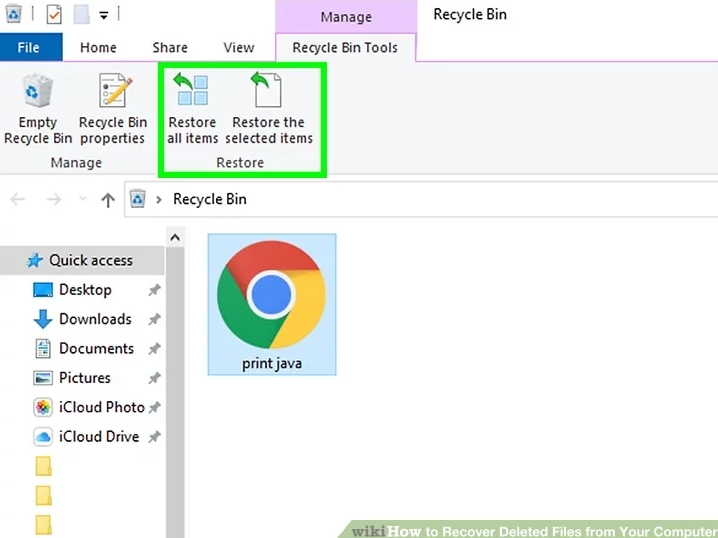This screenshot has width=718, height=538.
Task: Open Downloads folder in sidebar
Action: click(95, 319)
